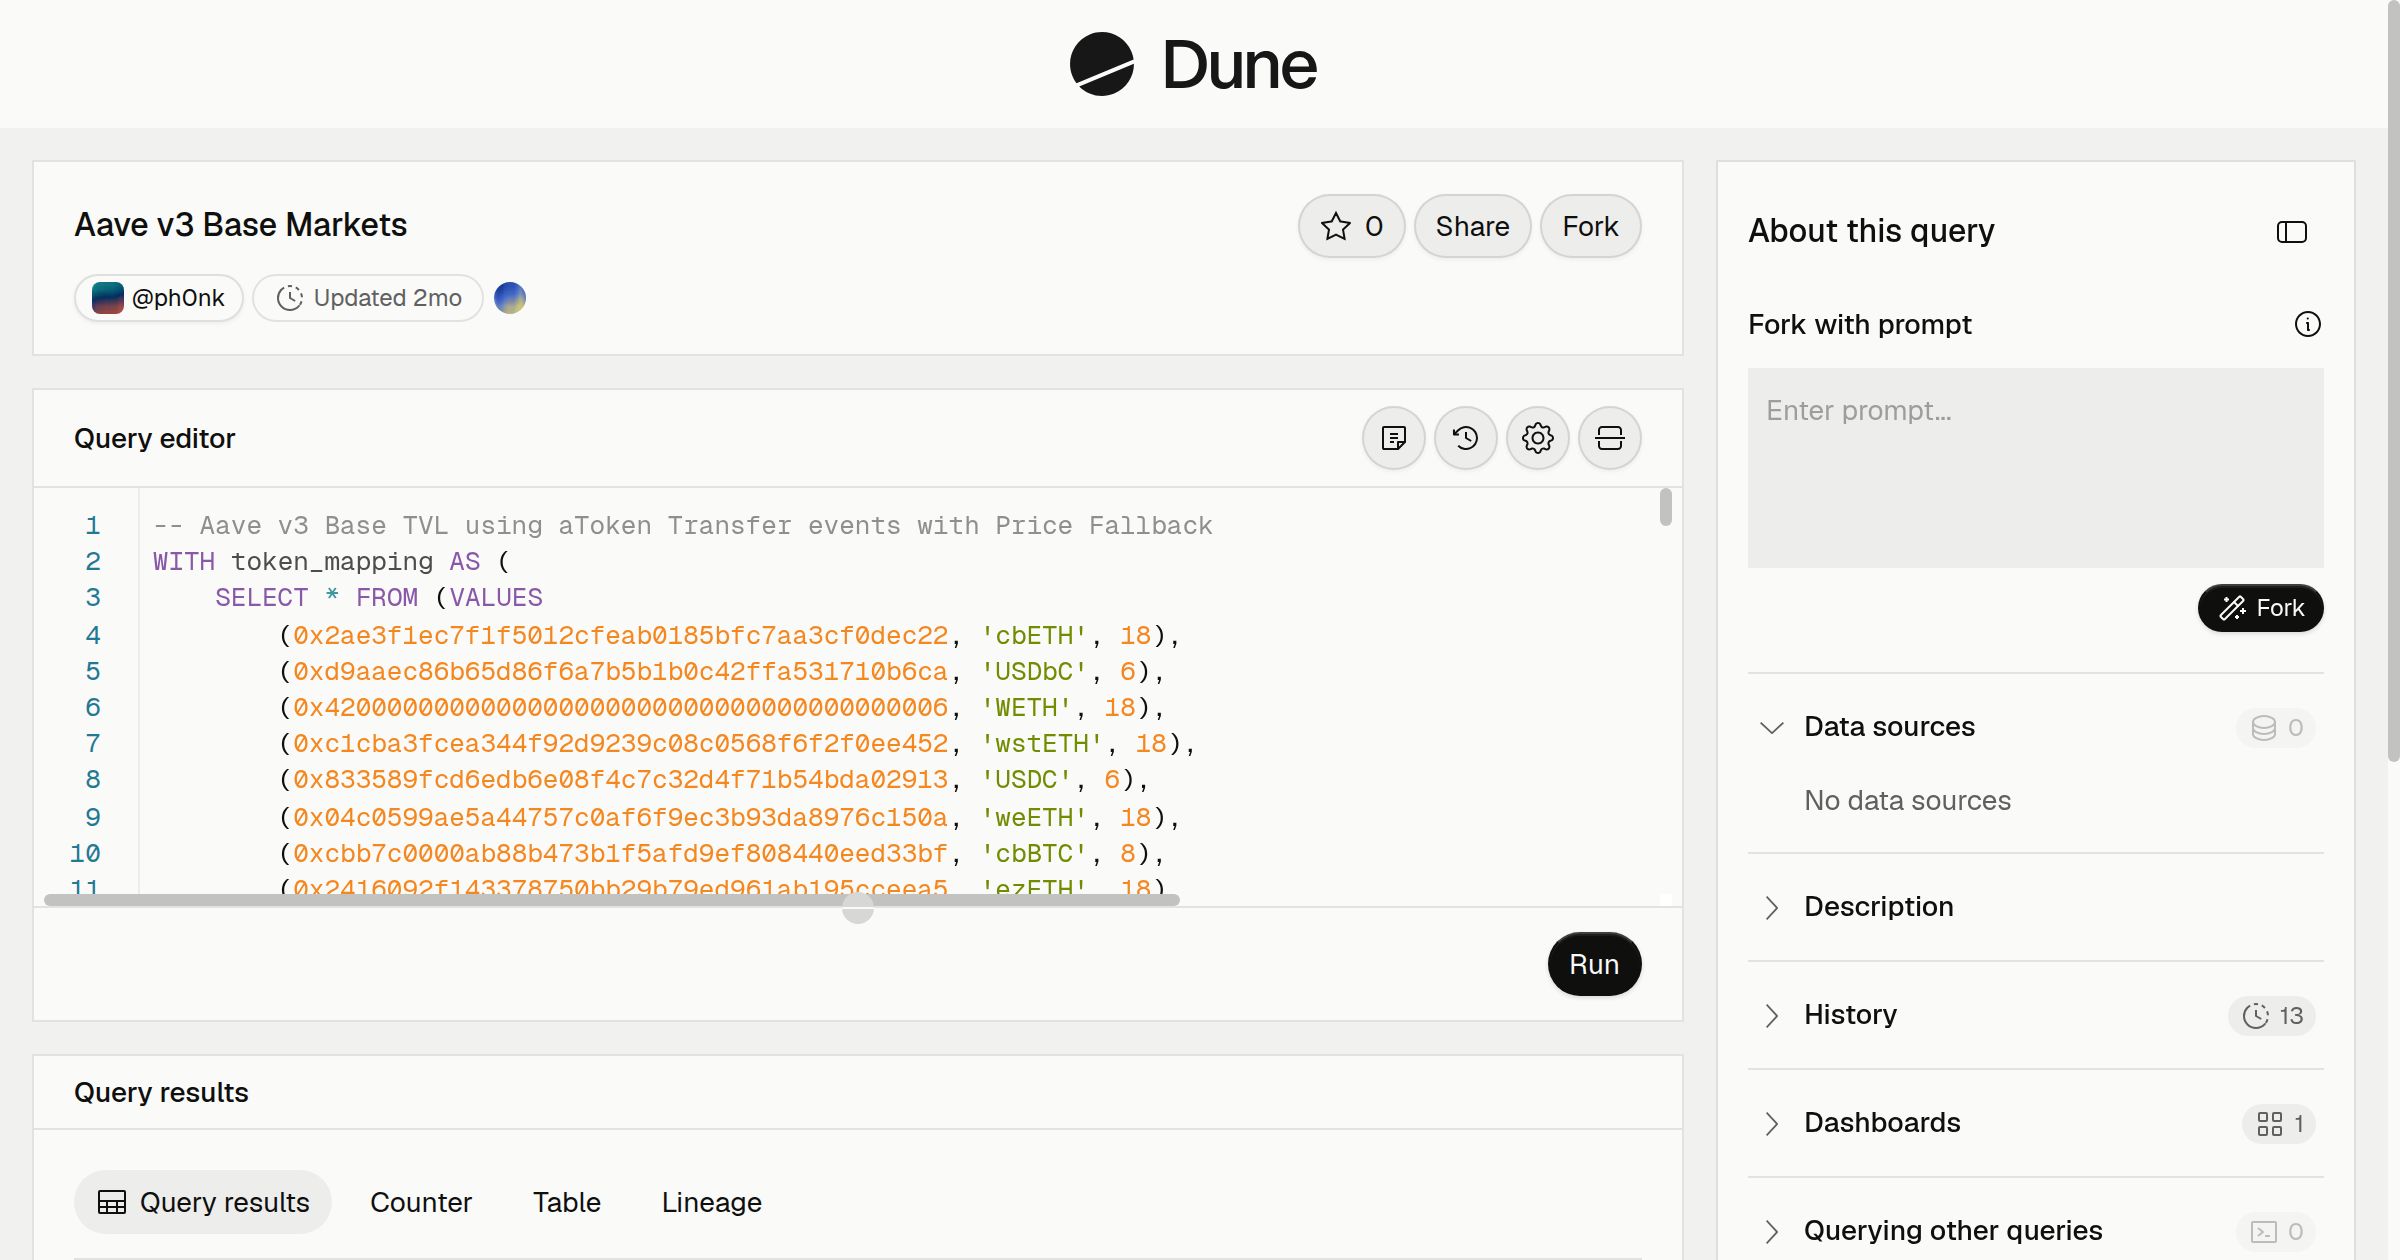Image resolution: width=2400 pixels, height=1260 pixels.
Task: Click the 'USDC' token in line 8
Action: (1026, 780)
